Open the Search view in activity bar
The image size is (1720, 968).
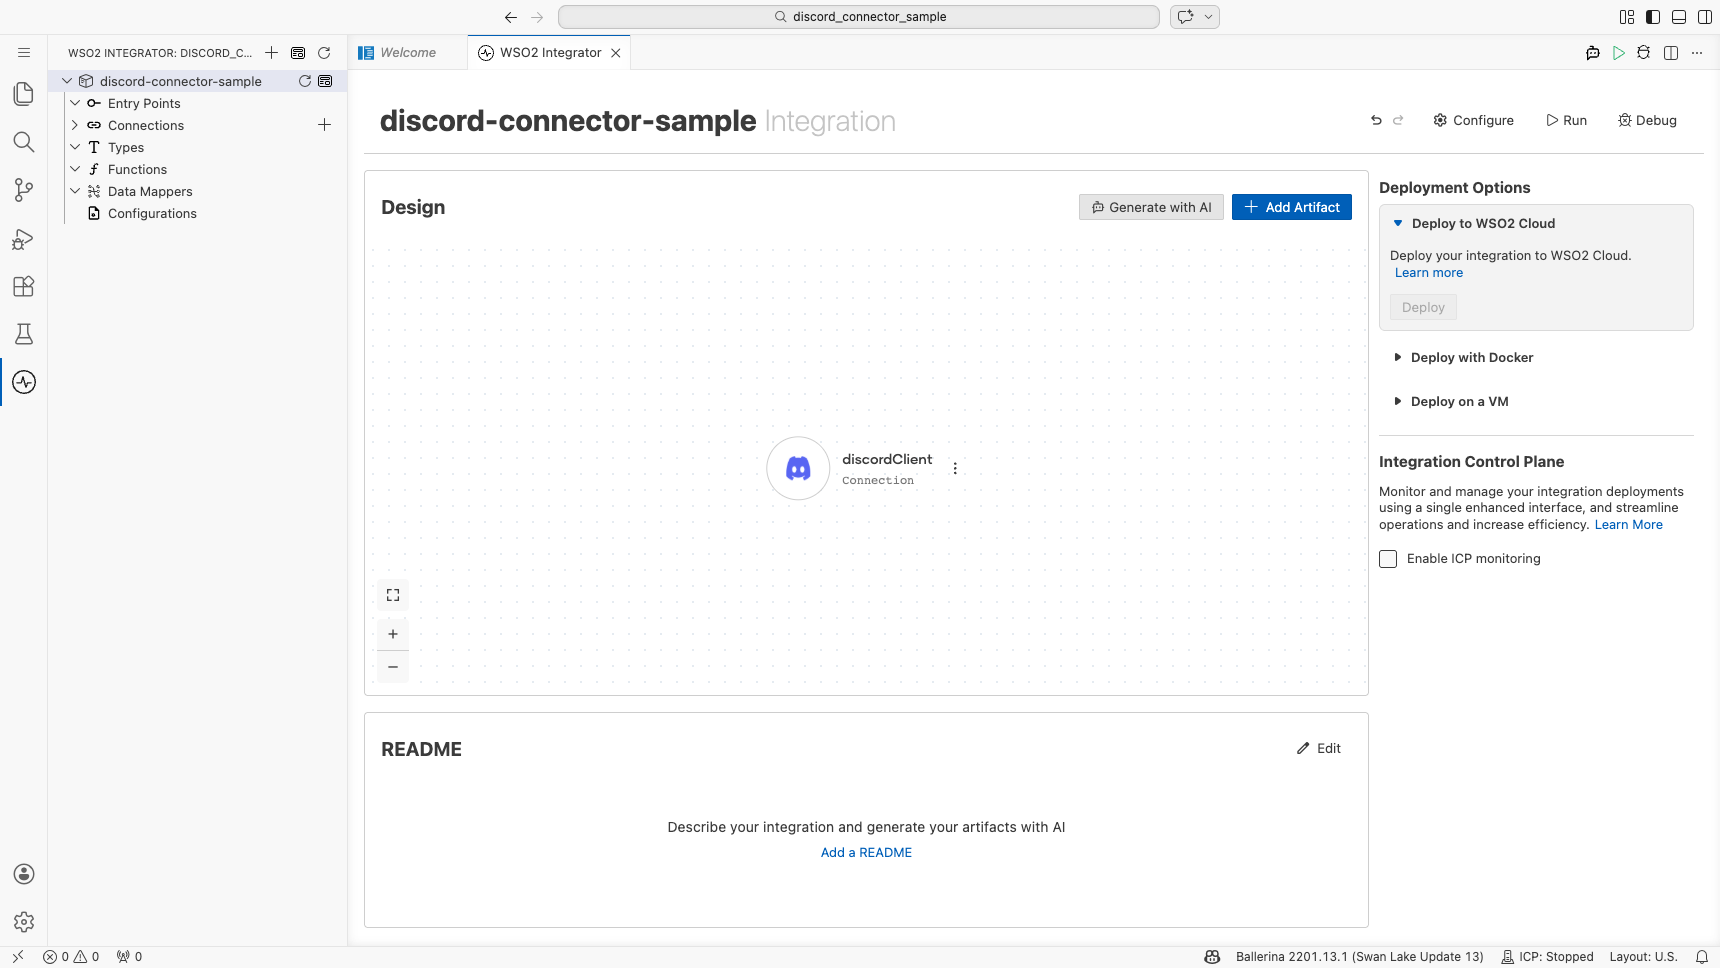pos(24,142)
